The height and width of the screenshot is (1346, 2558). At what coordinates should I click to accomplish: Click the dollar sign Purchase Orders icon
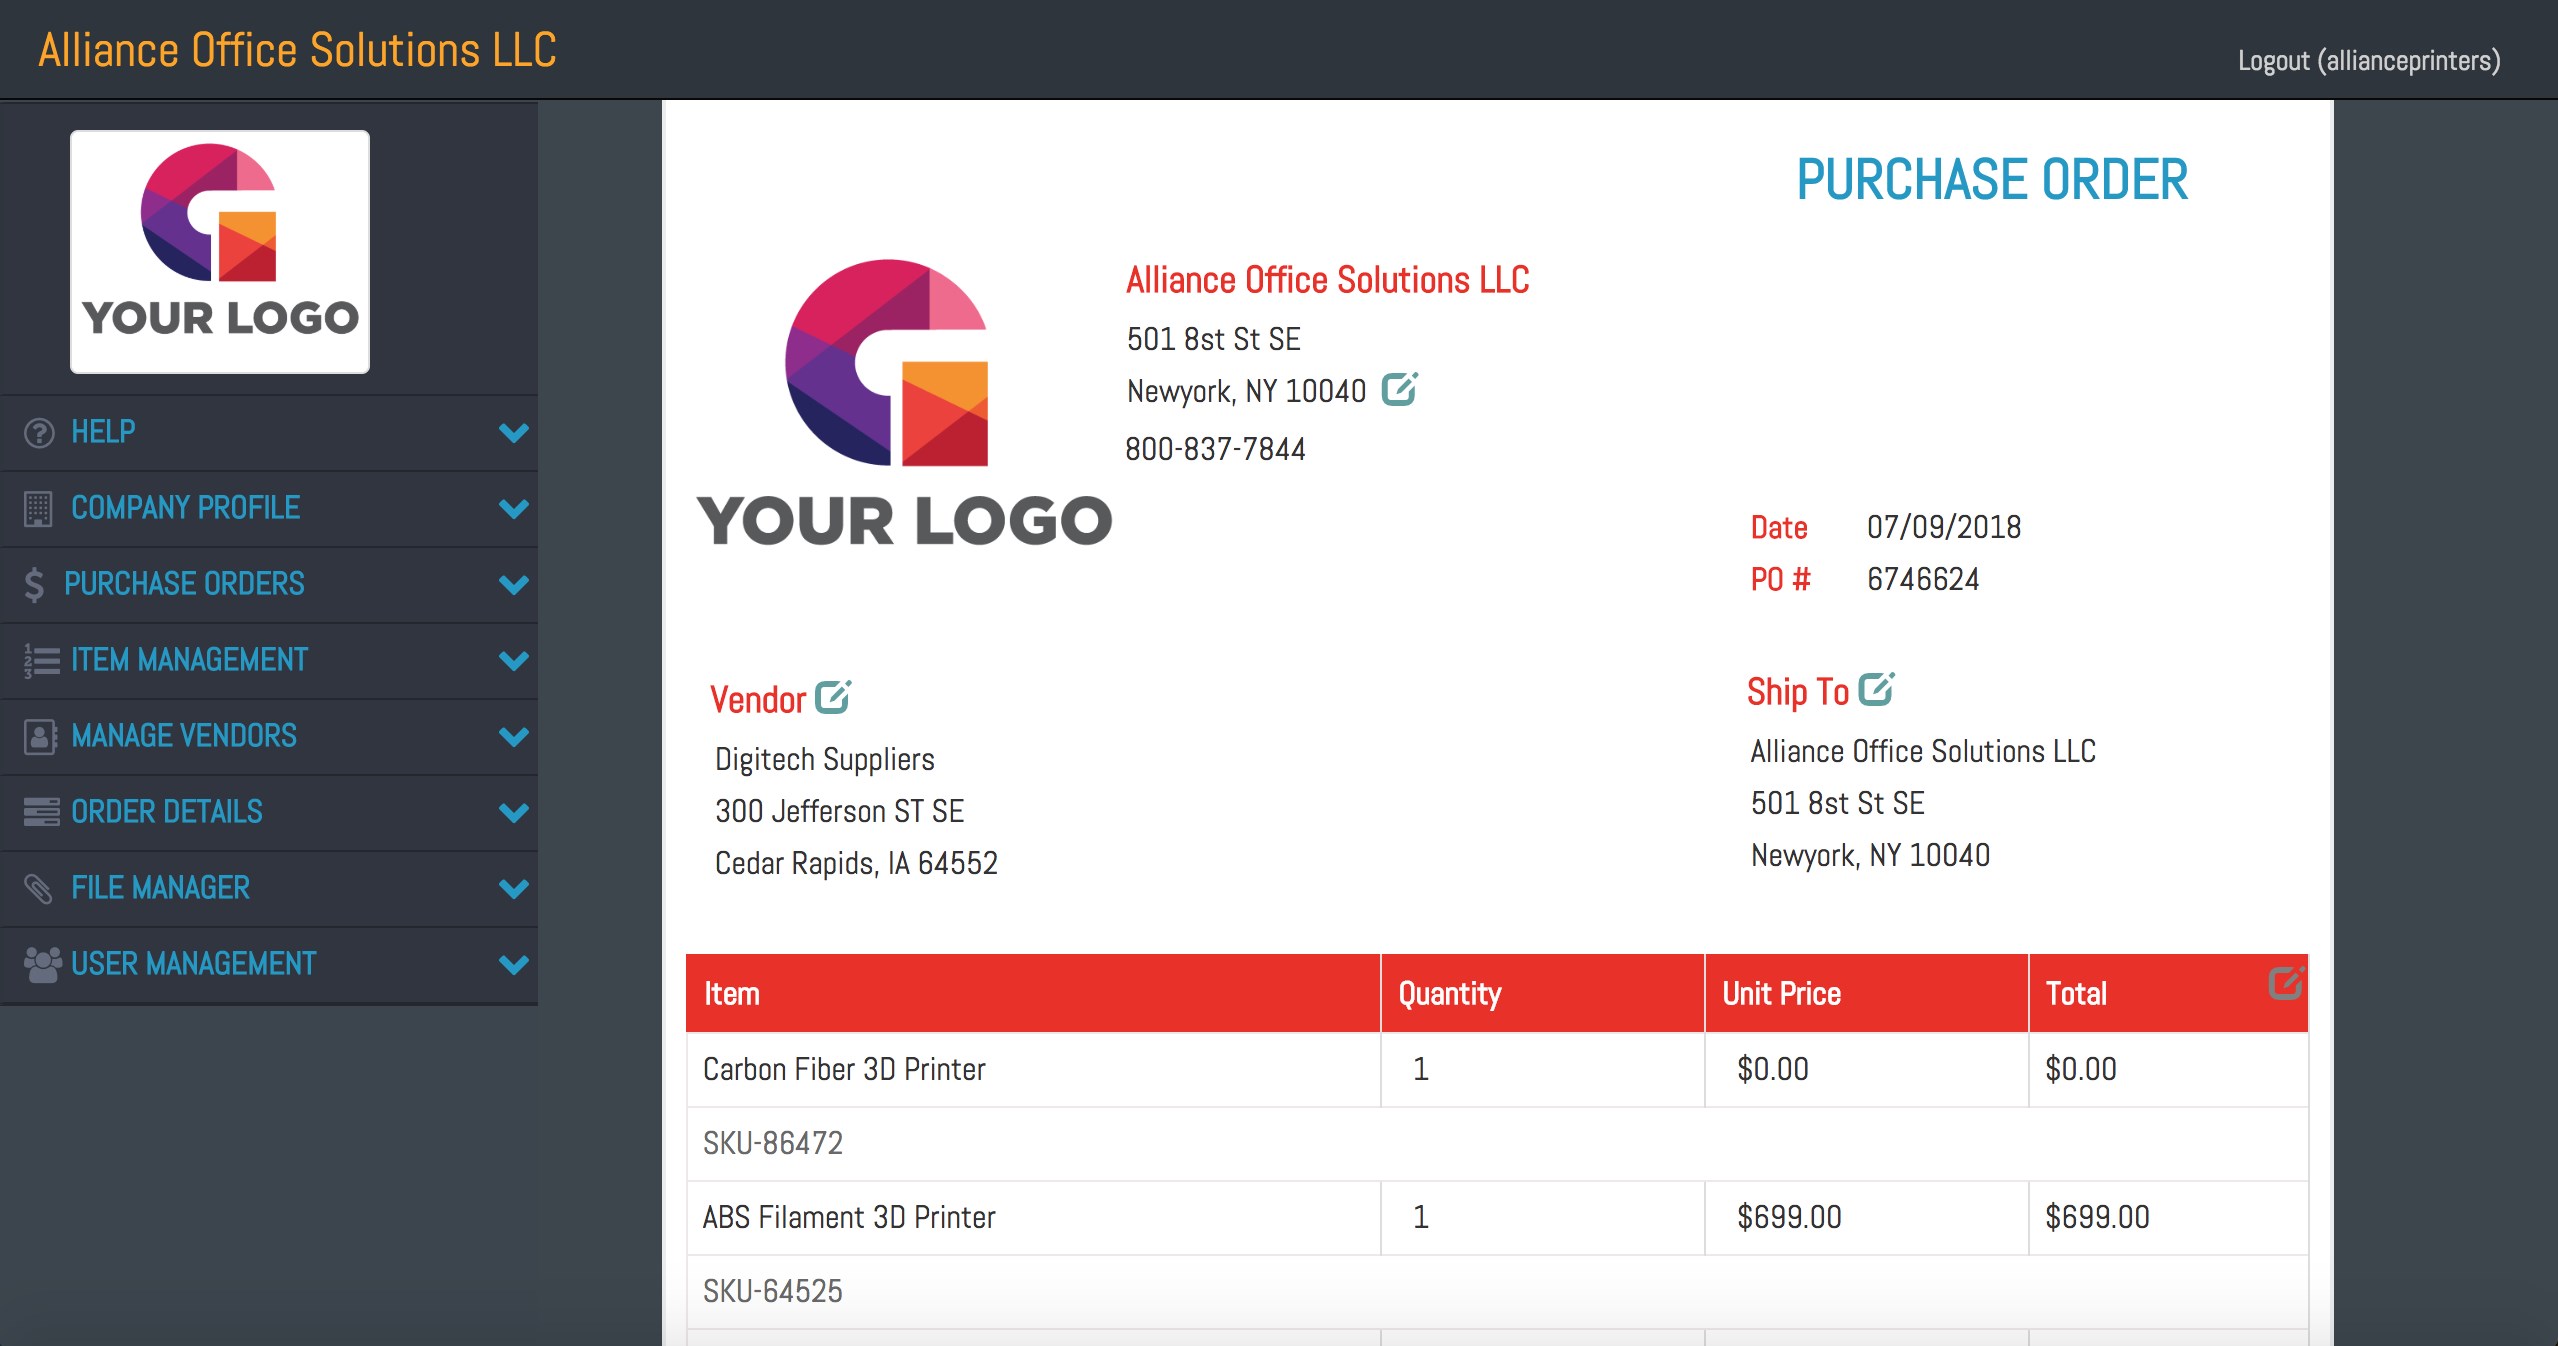pyautogui.click(x=34, y=584)
